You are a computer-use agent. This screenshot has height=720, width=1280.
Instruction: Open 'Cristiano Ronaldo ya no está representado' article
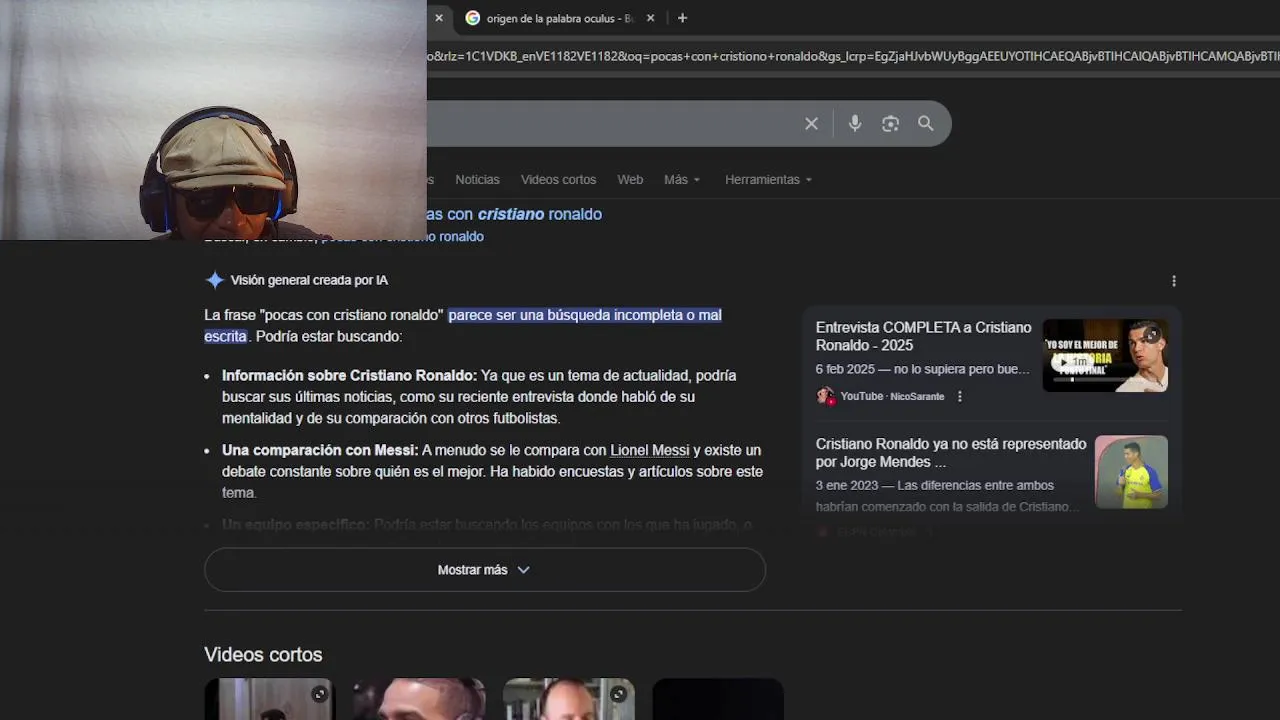coord(951,453)
